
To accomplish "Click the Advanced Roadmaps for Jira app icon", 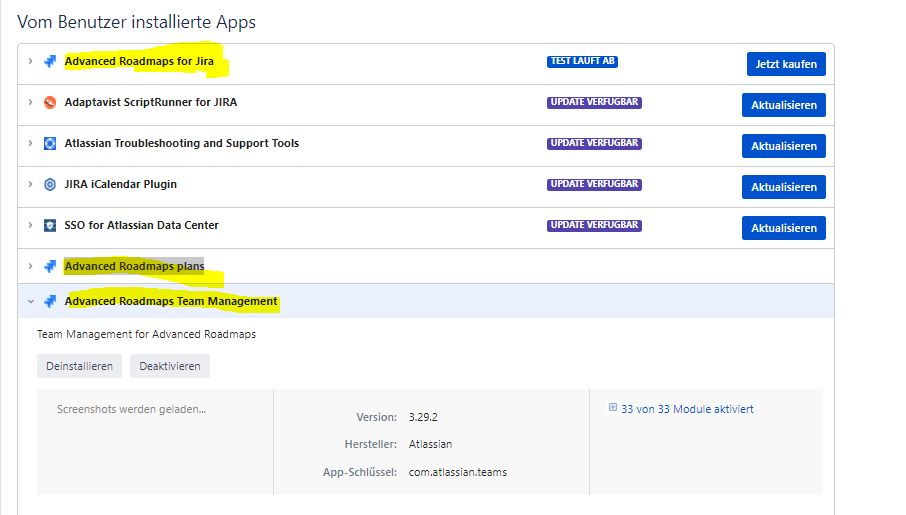I will 50,61.
